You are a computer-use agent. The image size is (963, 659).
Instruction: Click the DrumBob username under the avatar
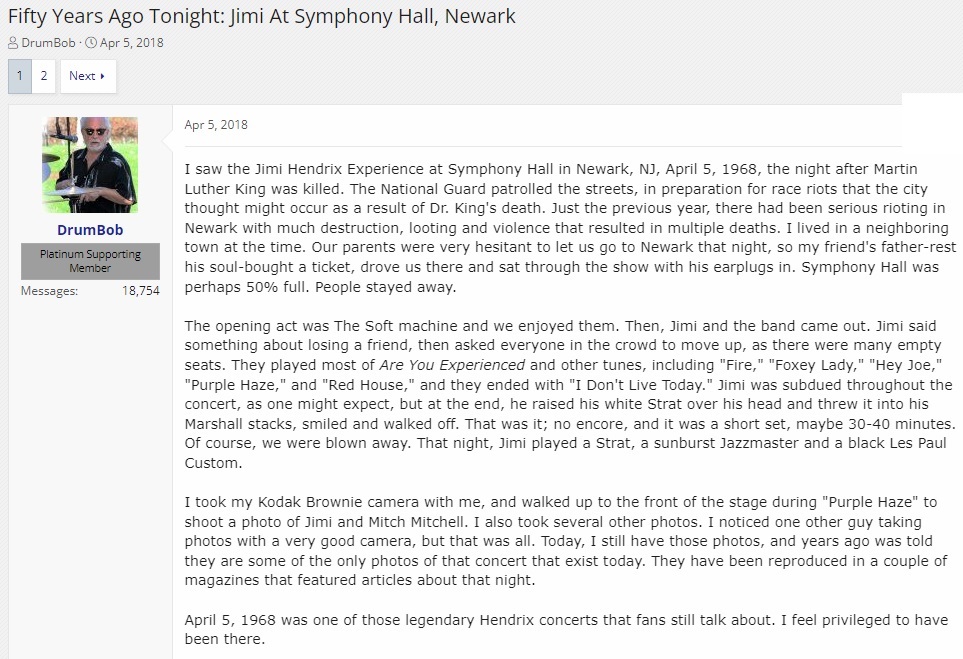click(90, 230)
